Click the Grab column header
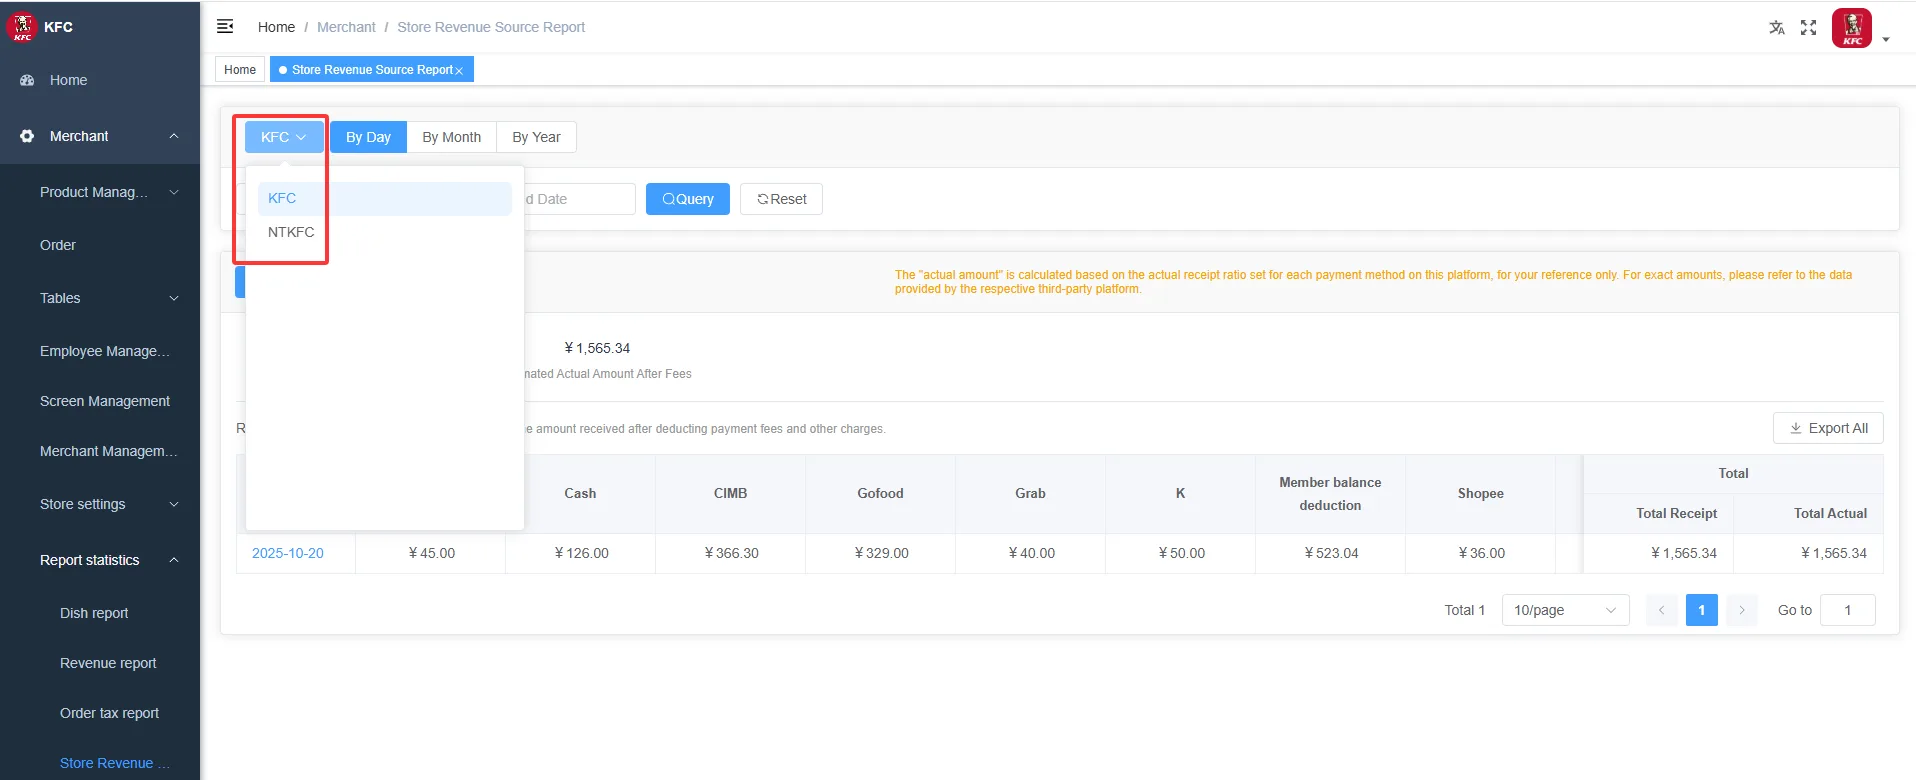This screenshot has width=1916, height=780. (x=1030, y=493)
